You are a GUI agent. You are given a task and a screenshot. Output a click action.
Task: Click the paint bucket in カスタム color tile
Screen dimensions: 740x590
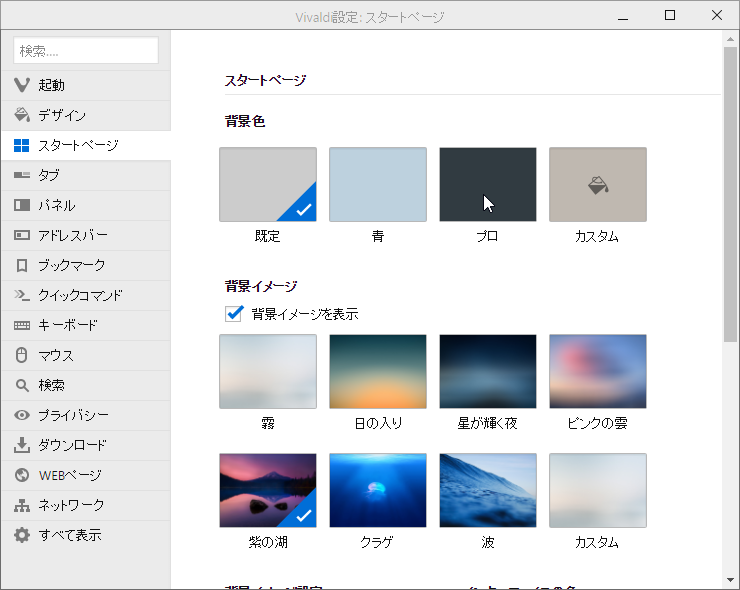(x=598, y=185)
